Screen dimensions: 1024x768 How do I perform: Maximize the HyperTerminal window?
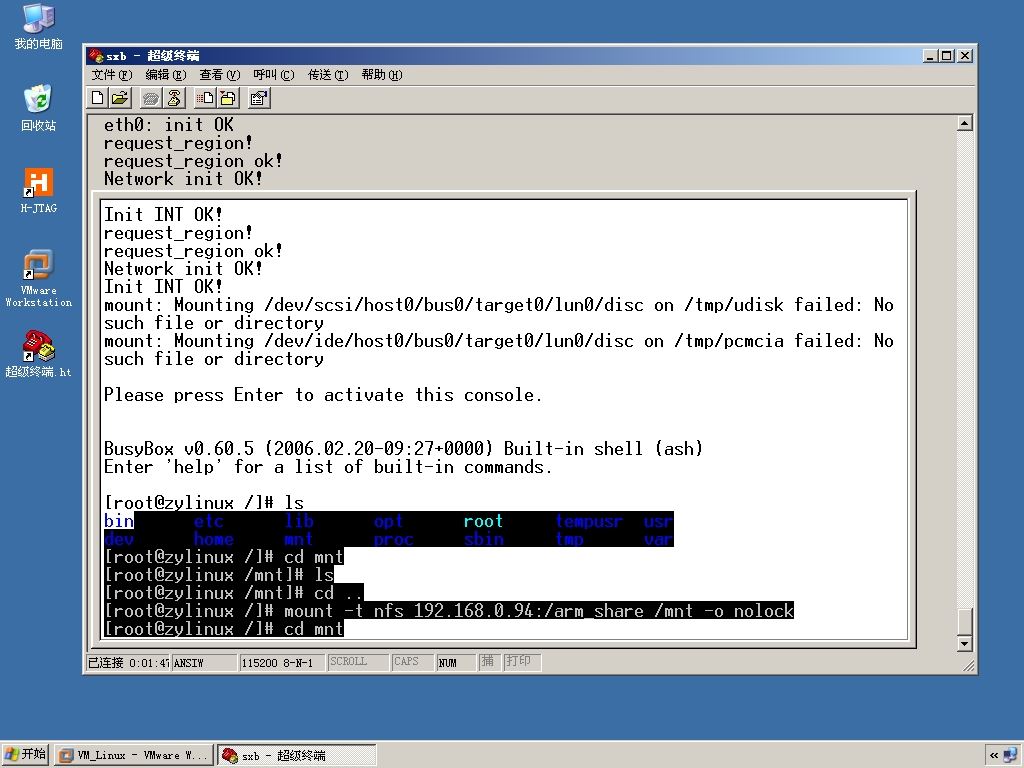tap(948, 56)
